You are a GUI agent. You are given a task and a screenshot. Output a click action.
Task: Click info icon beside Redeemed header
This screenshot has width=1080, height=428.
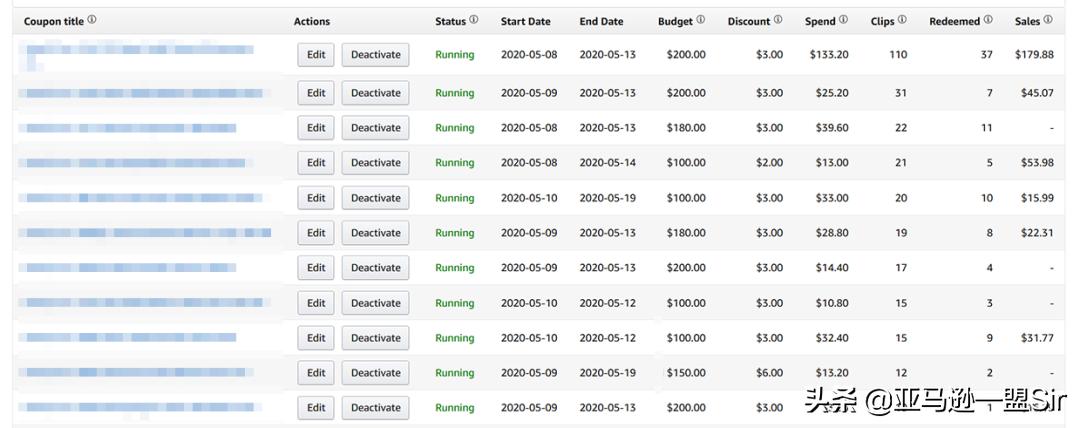coord(989,20)
